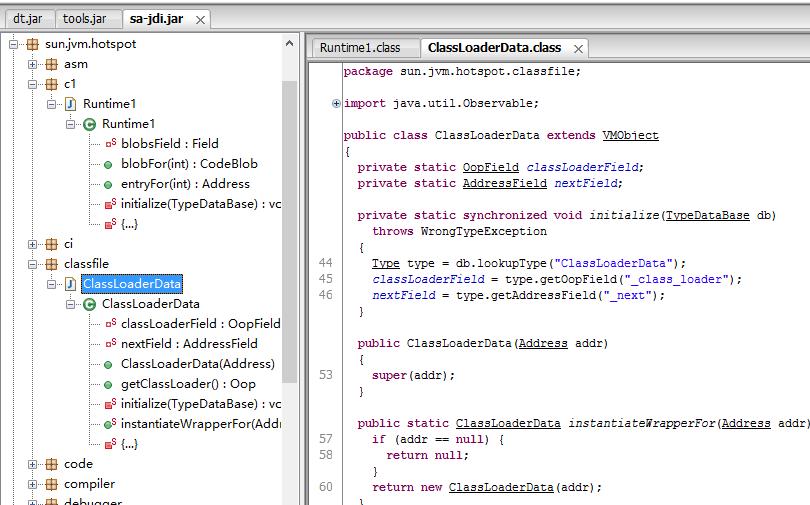Click the green ClassLoaderData class icon
Viewport: 810px width, 505px height.
(89, 305)
